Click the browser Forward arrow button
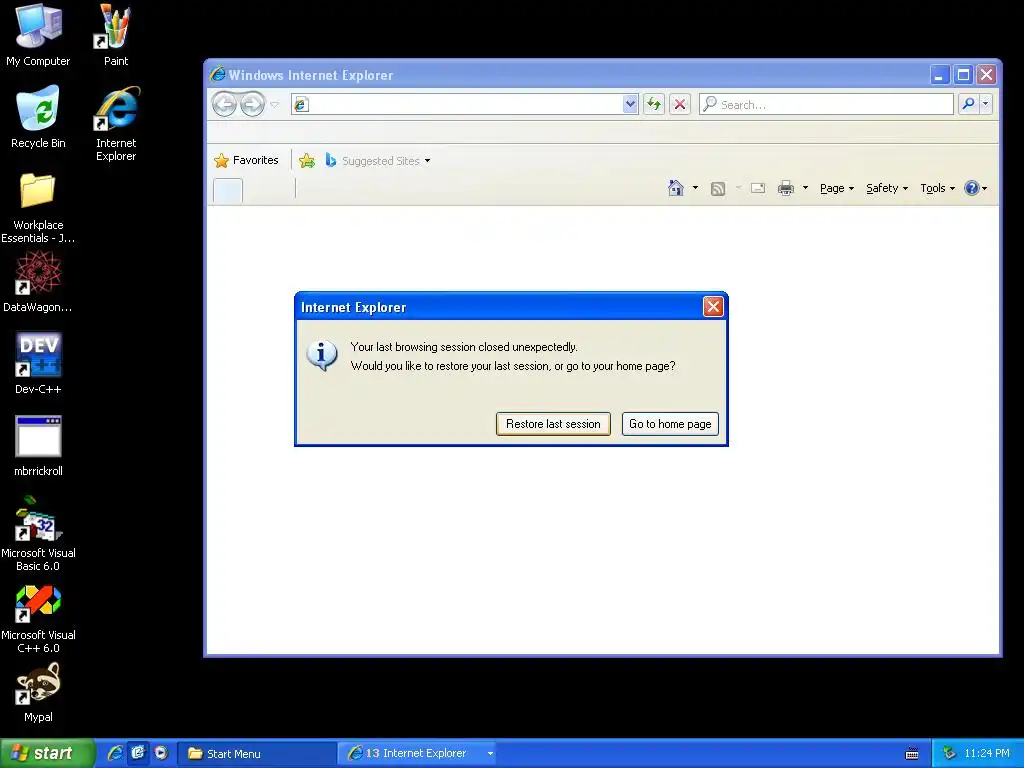 [x=253, y=104]
